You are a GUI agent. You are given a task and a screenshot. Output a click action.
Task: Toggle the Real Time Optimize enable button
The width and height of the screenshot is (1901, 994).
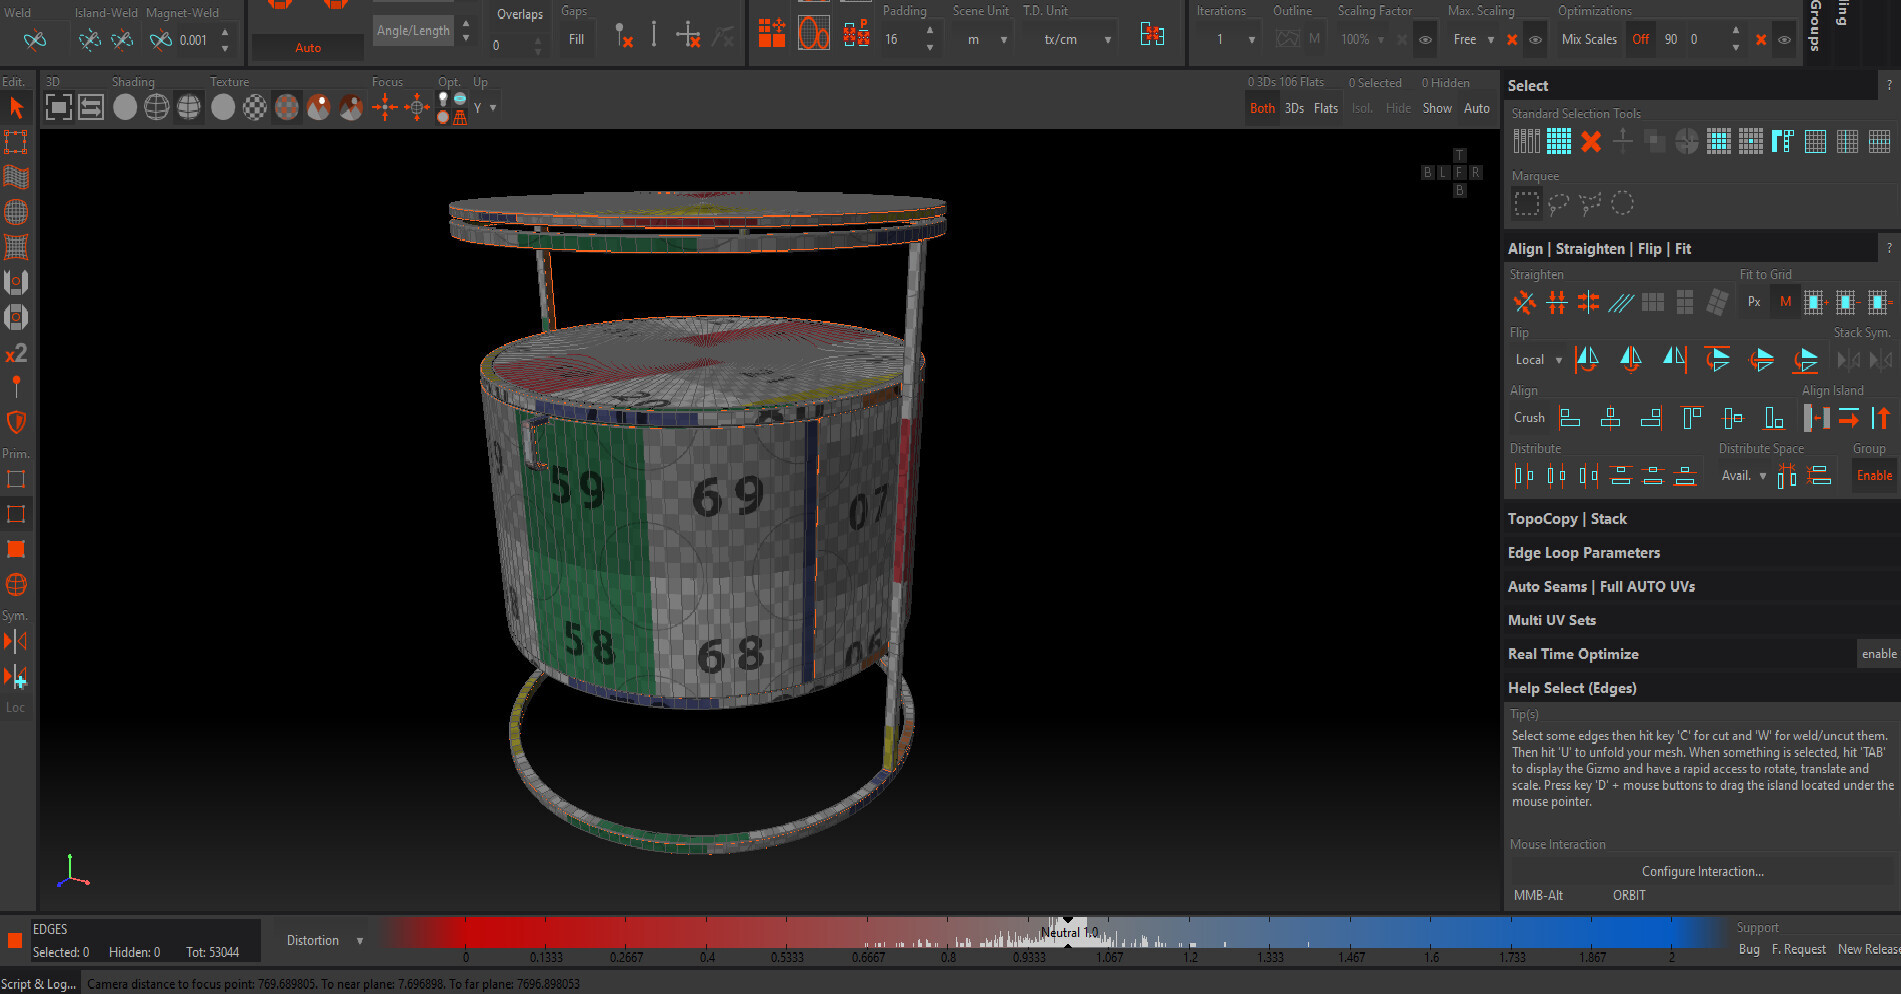pyautogui.click(x=1878, y=654)
